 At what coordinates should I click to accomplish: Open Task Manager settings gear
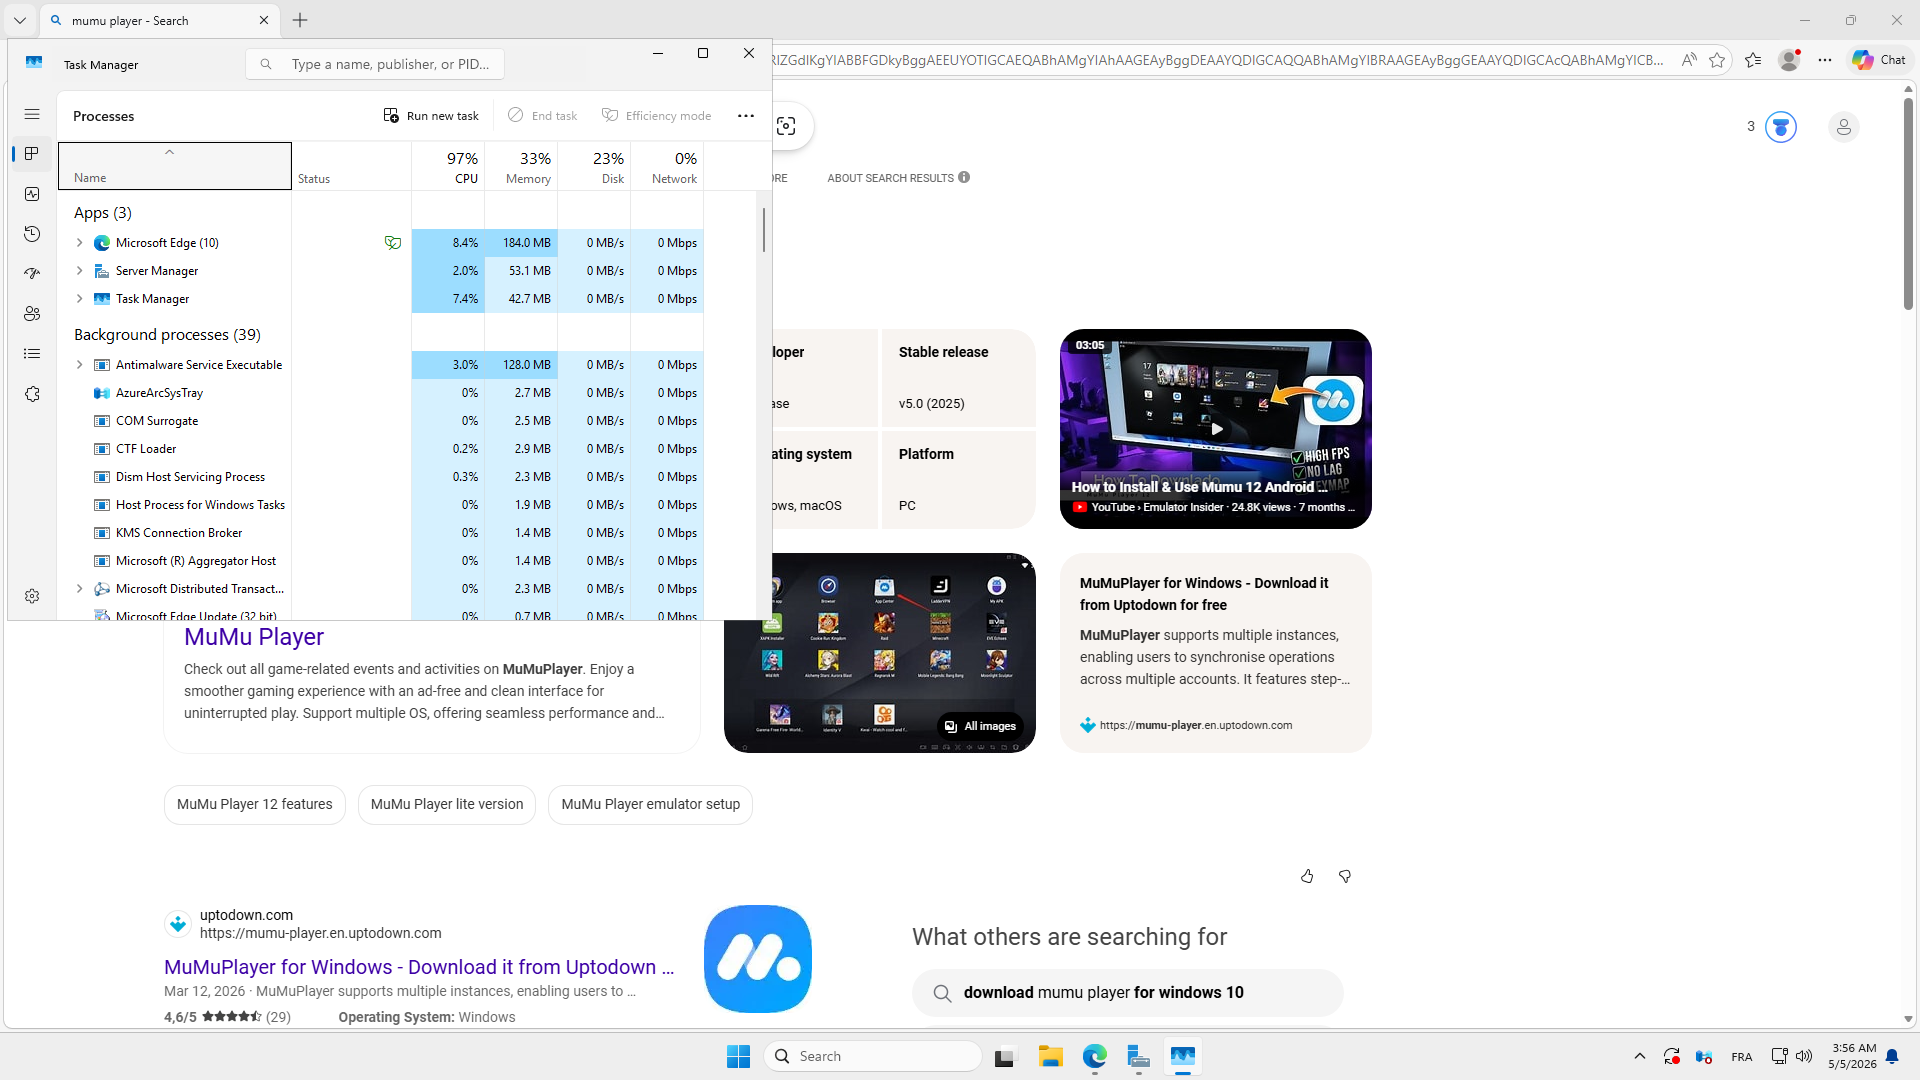click(32, 596)
